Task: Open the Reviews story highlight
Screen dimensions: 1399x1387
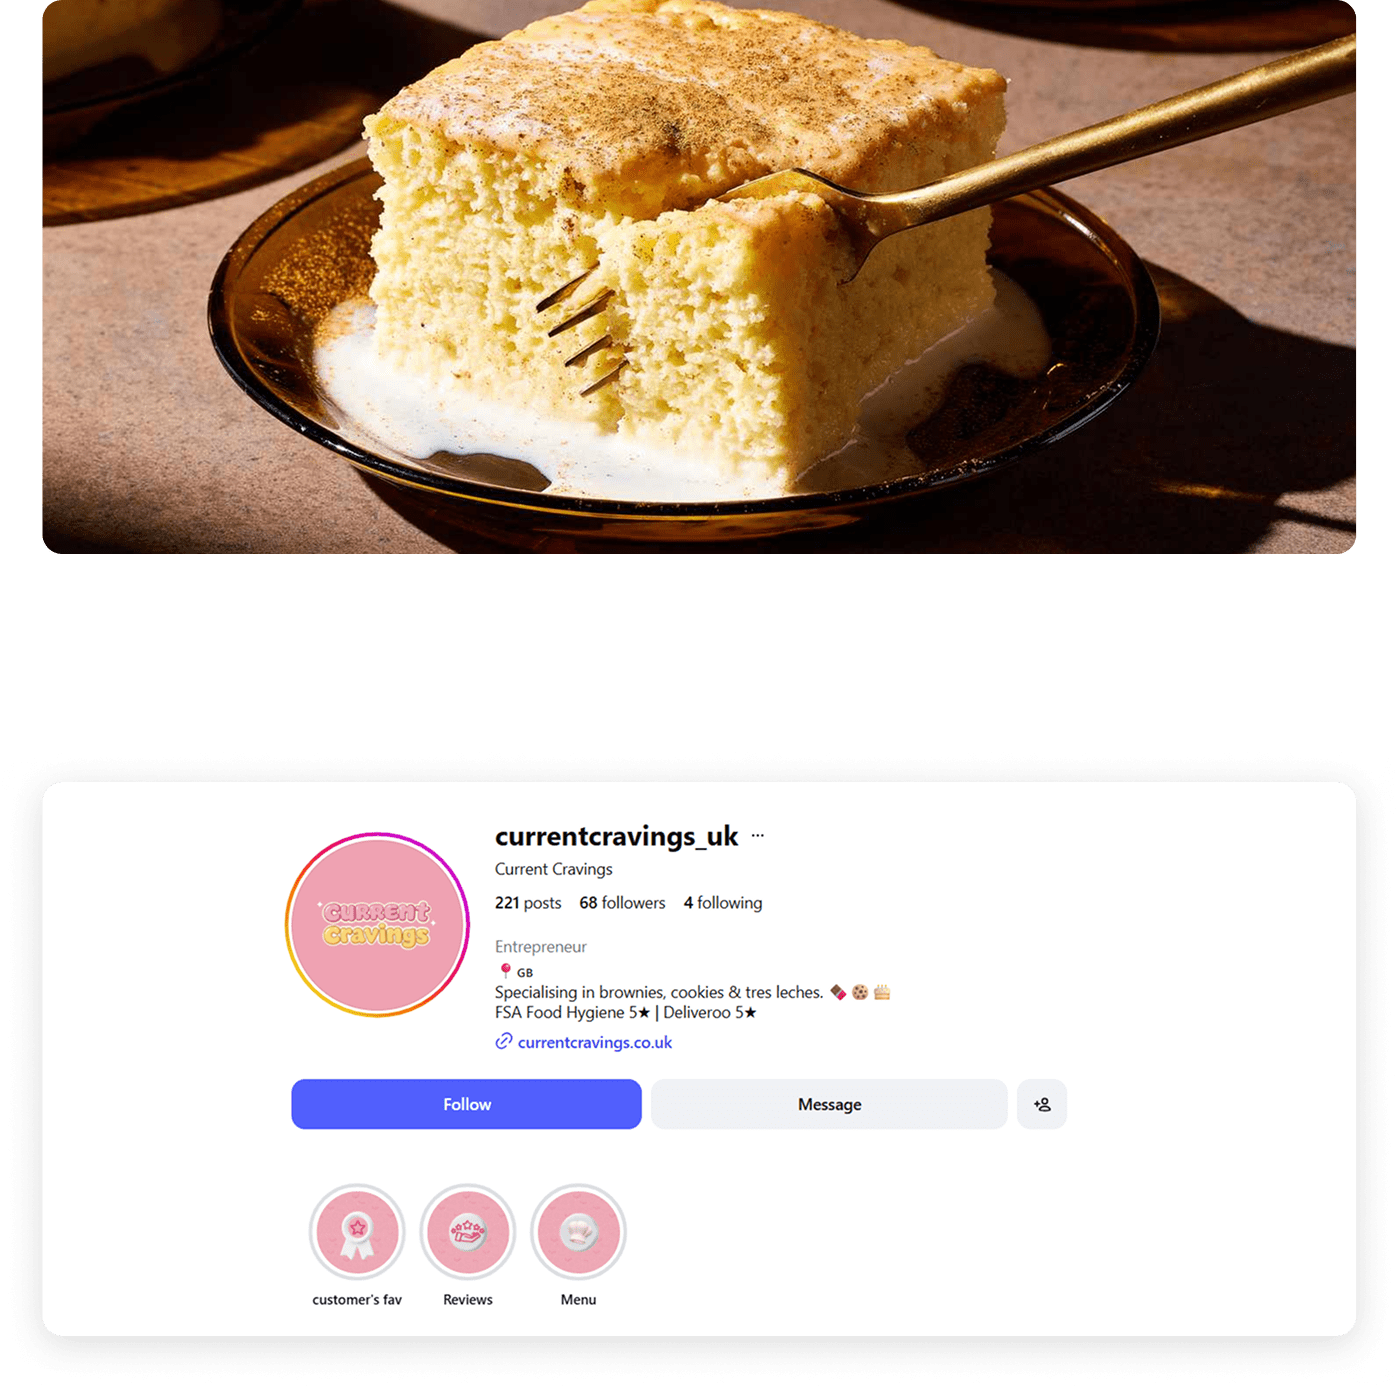Action: click(x=468, y=1232)
